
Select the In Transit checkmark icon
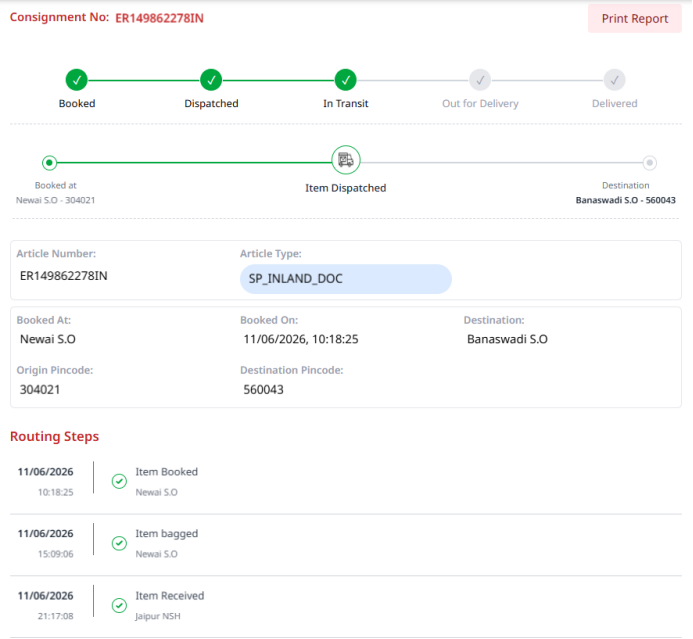coord(346,80)
